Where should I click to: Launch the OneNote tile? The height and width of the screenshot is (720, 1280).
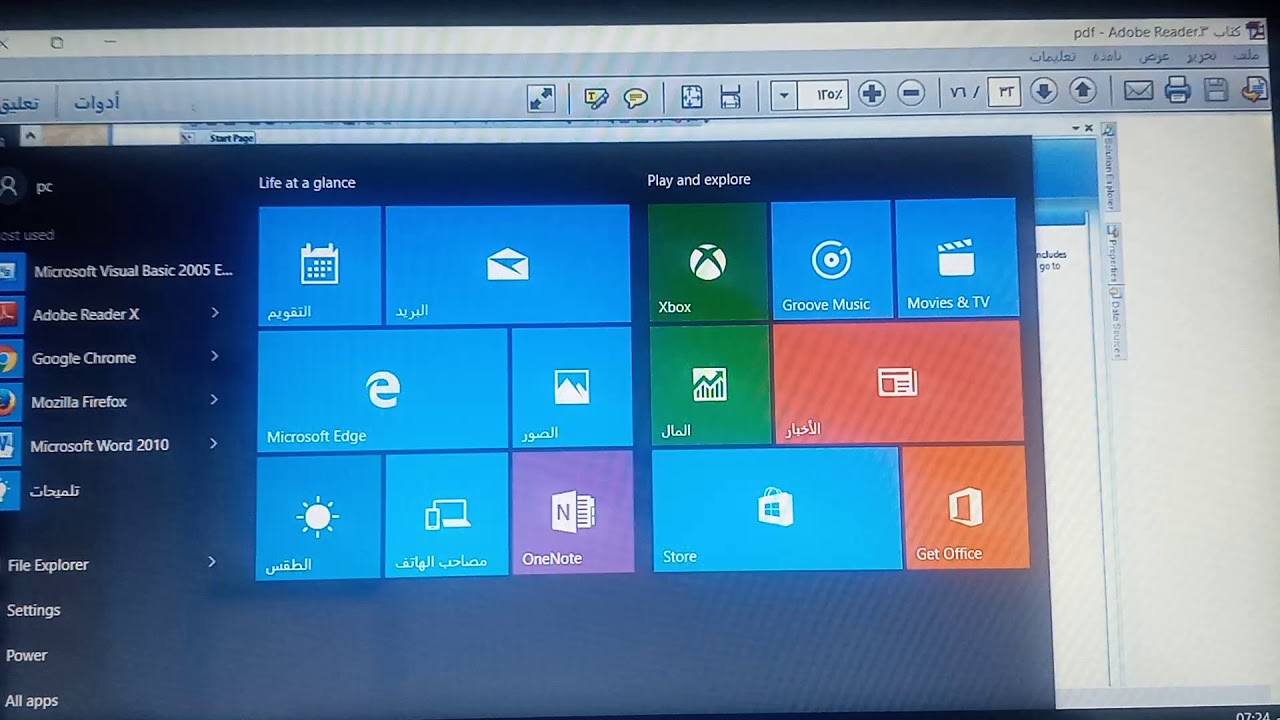tap(572, 513)
